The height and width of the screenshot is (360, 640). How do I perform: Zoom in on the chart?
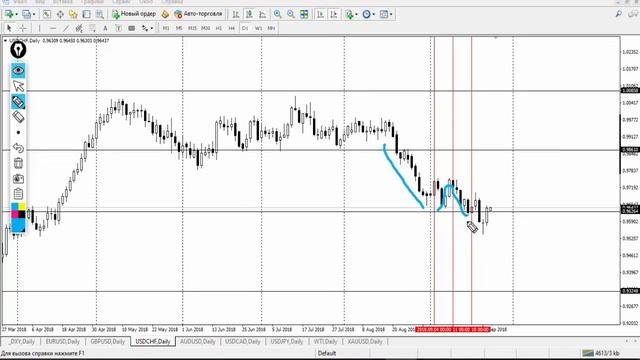pyautogui.click(x=278, y=14)
